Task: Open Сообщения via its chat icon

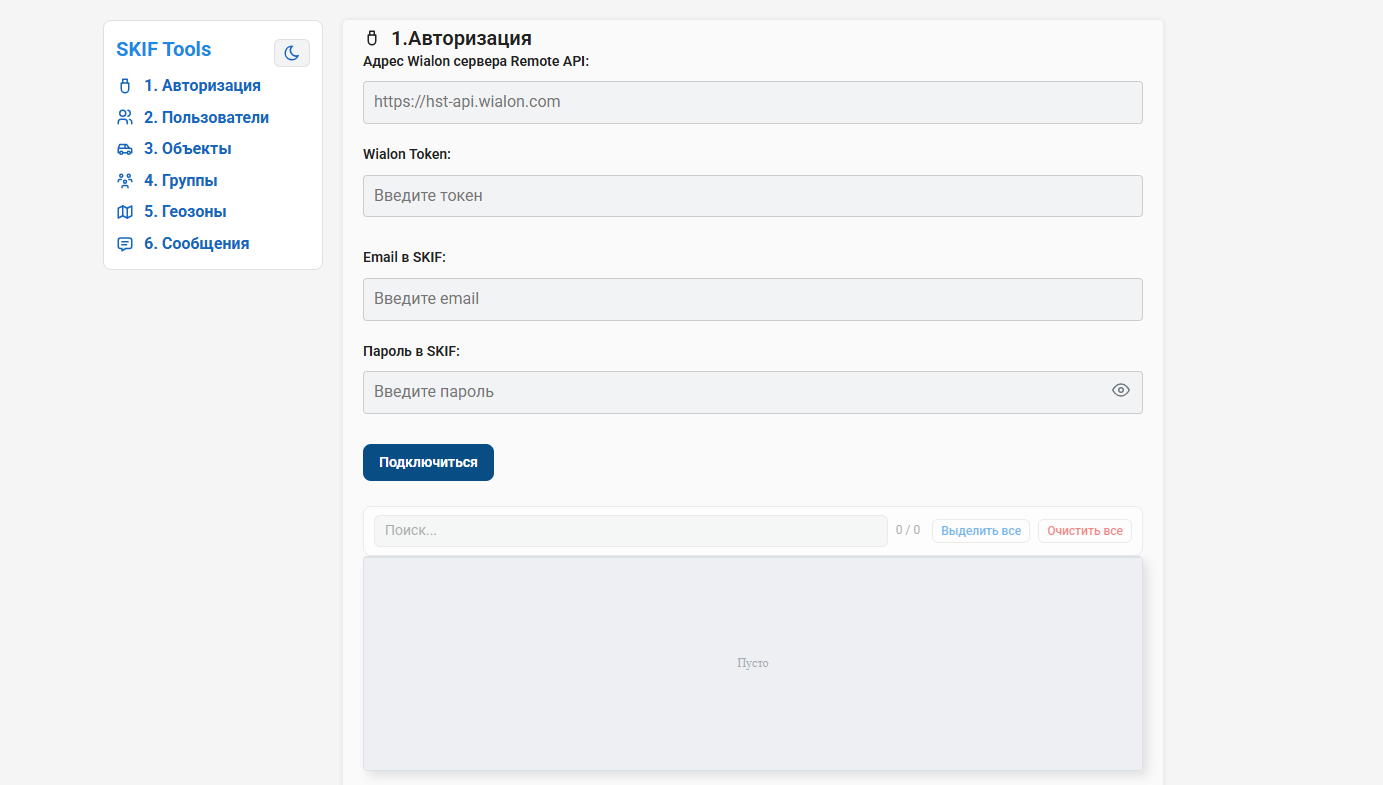Action: [x=125, y=244]
